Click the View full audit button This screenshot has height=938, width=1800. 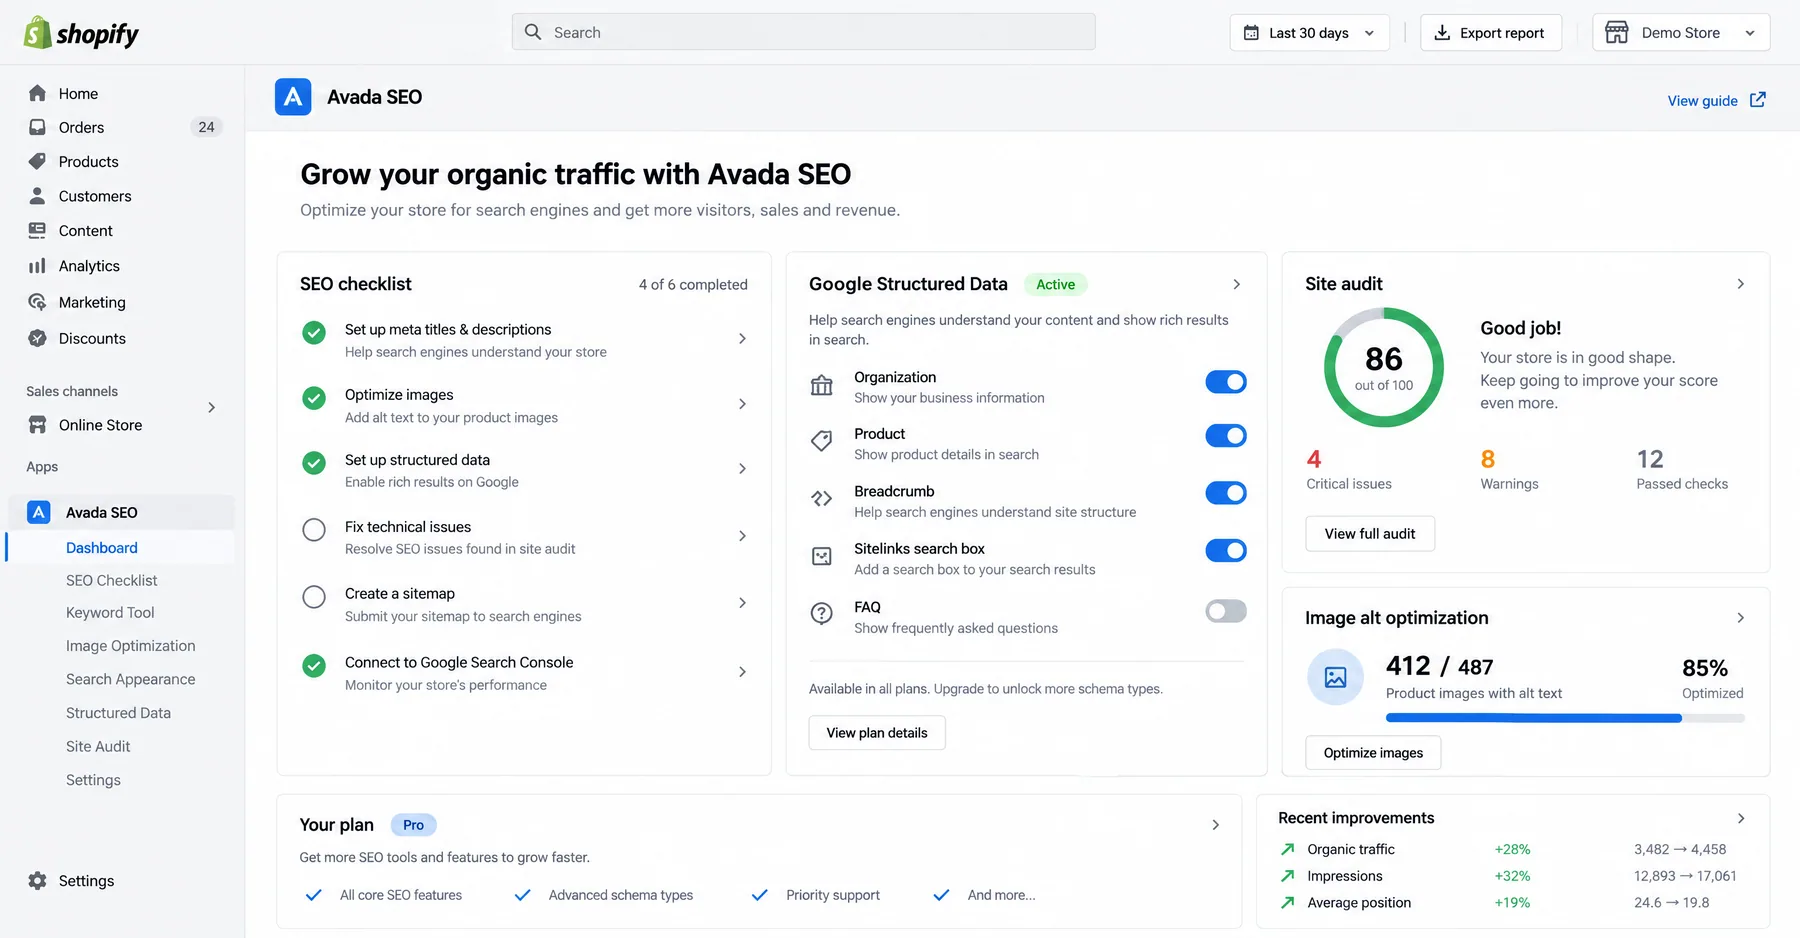tap(1370, 534)
